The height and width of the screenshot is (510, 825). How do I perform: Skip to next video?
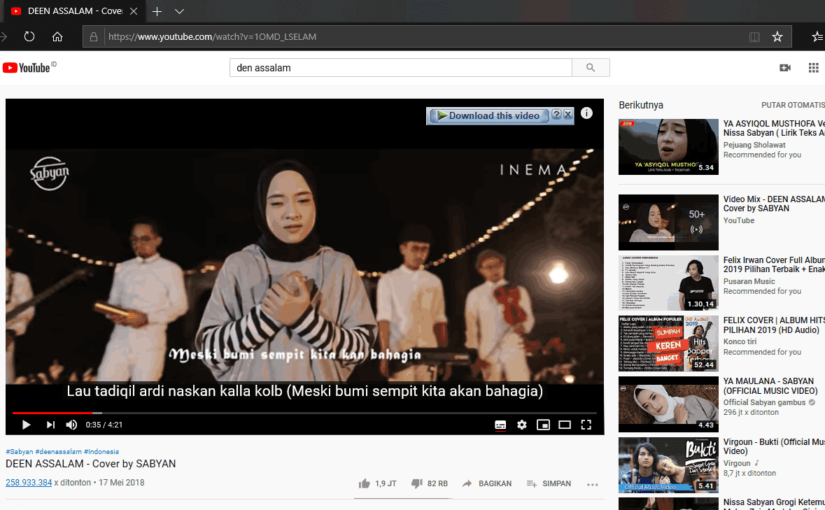point(50,425)
